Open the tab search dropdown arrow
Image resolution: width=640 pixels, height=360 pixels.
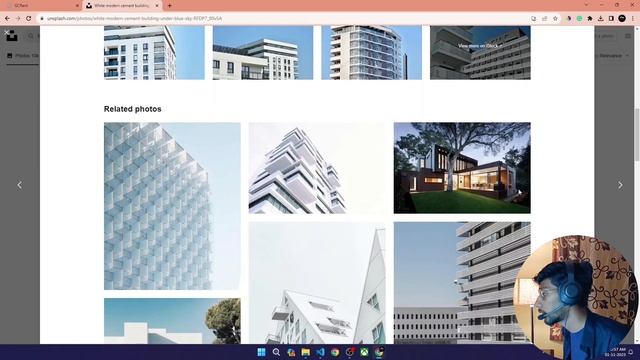586,5
